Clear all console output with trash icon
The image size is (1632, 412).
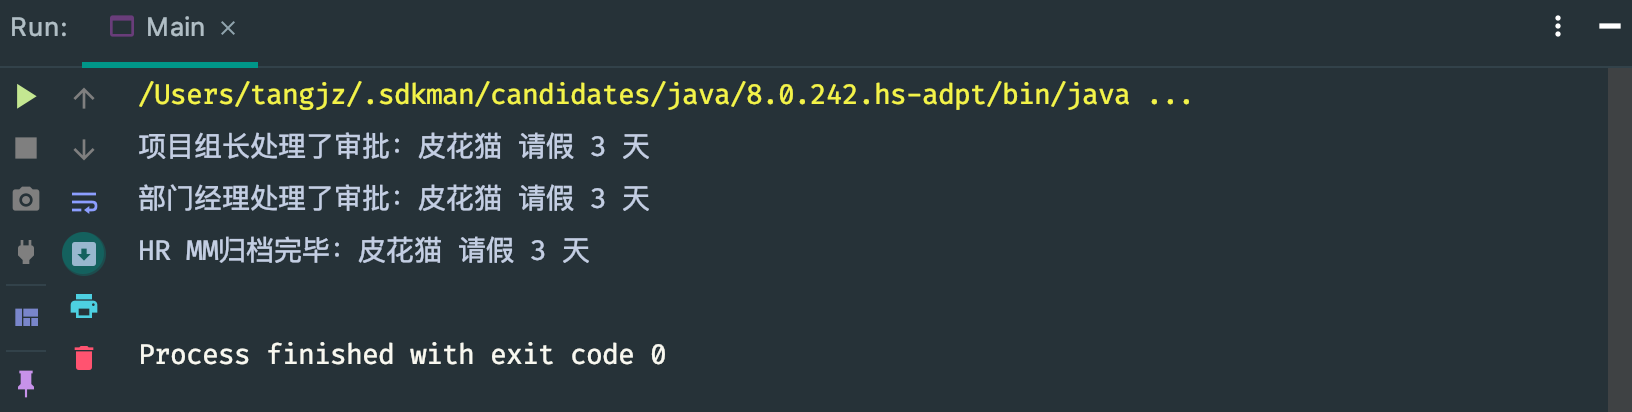point(84,357)
